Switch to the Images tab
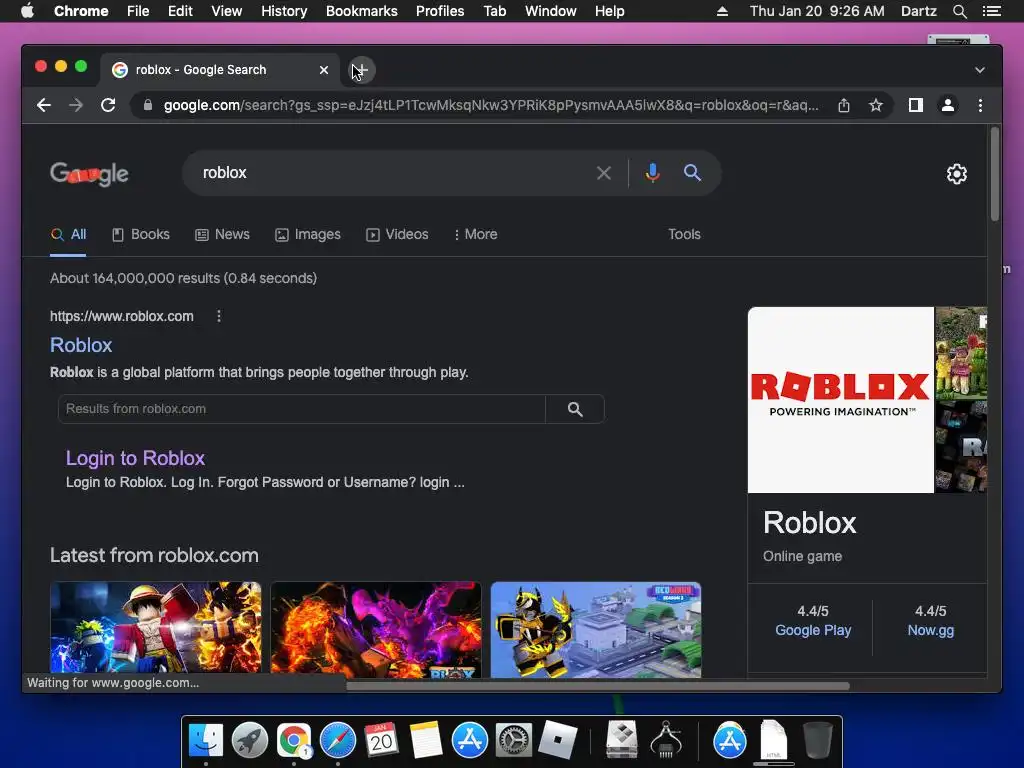Viewport: 1024px width, 768px height. pos(308,234)
